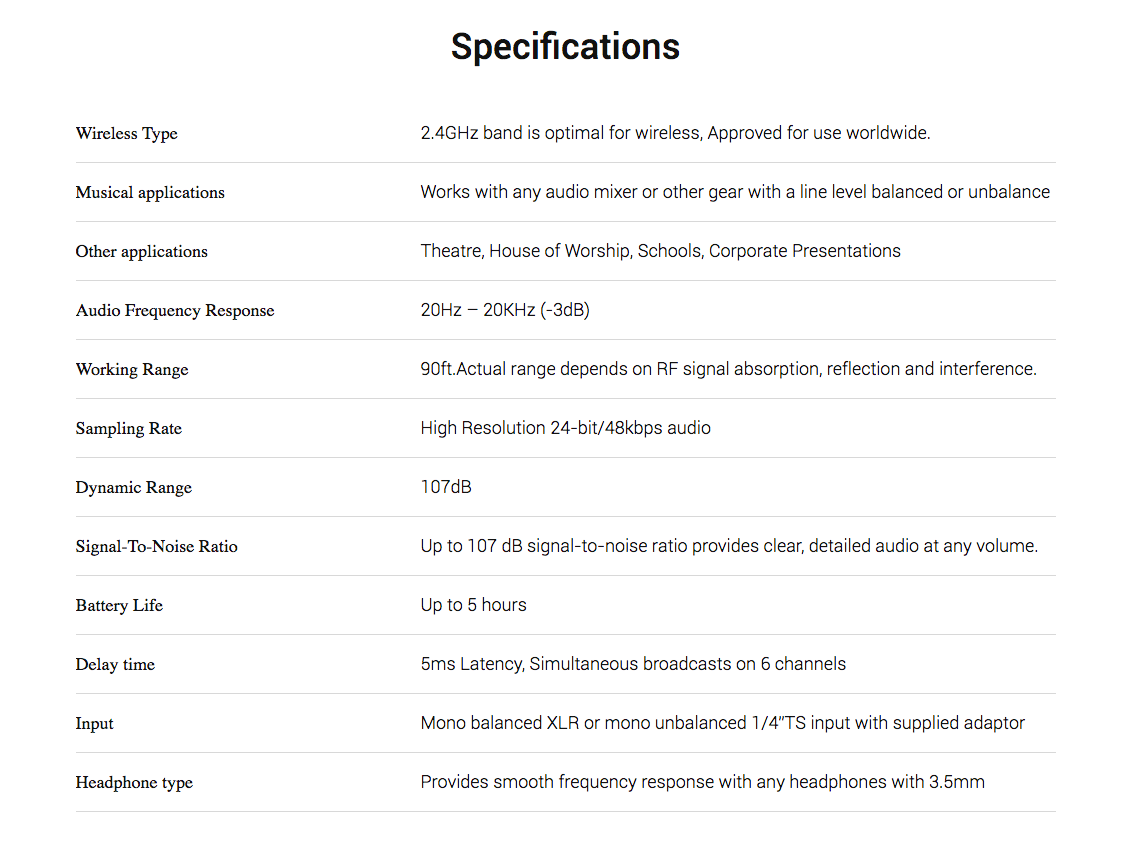
Task: Click the 107dB Dynamic Range value
Action: (446, 487)
